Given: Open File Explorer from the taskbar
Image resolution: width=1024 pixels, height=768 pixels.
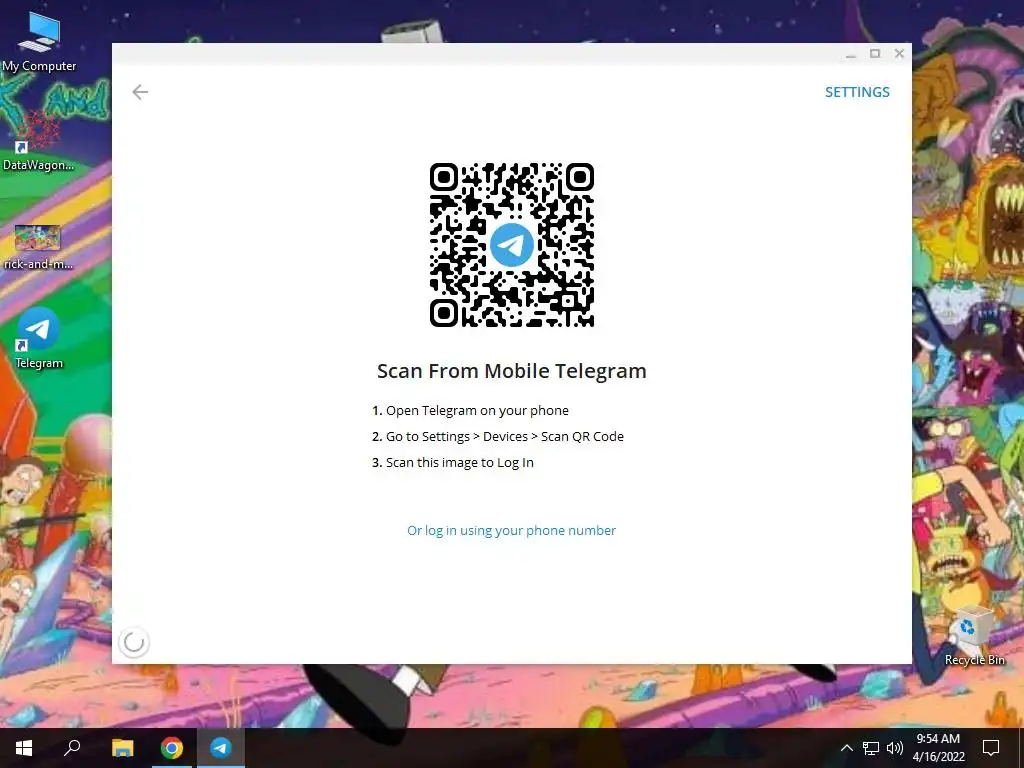Looking at the screenshot, I should tap(122, 748).
